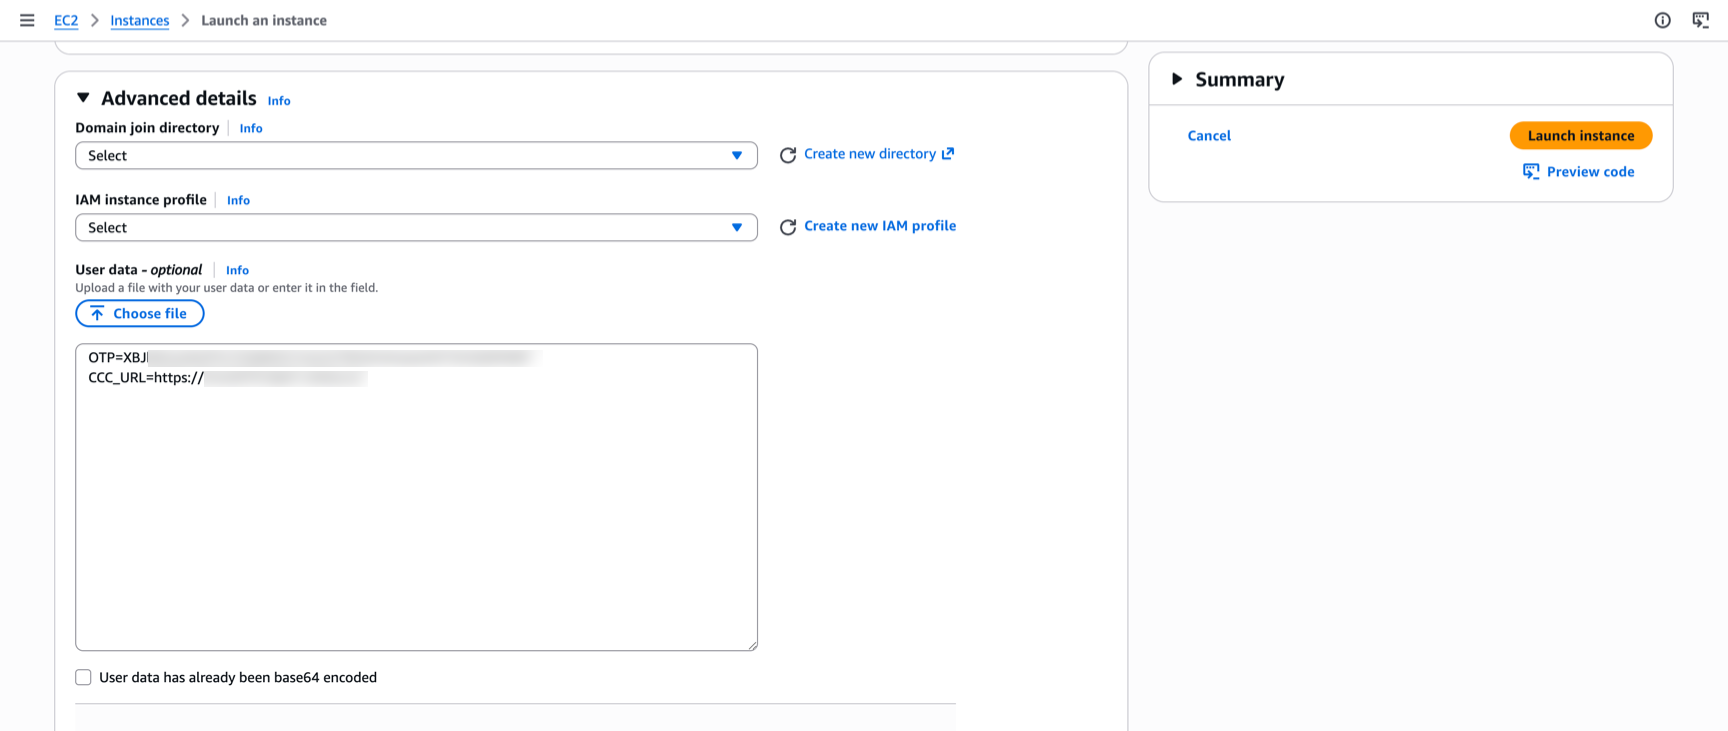Click the text area resize handle corner
This screenshot has height=731, width=1728.
[x=752, y=645]
